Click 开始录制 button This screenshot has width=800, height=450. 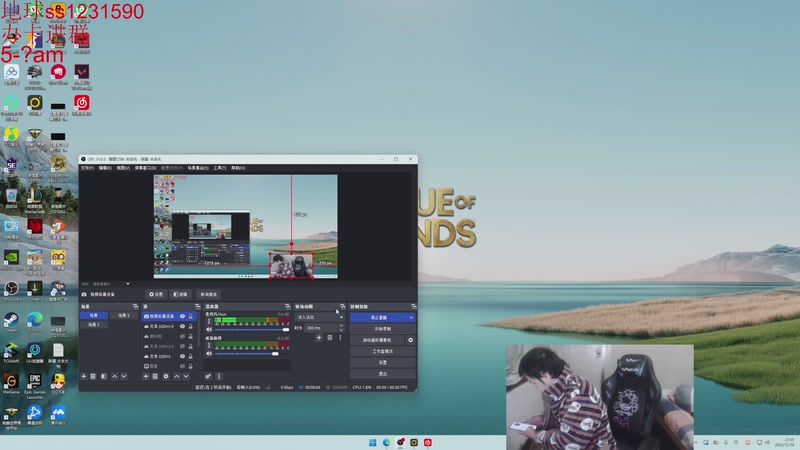pos(383,329)
